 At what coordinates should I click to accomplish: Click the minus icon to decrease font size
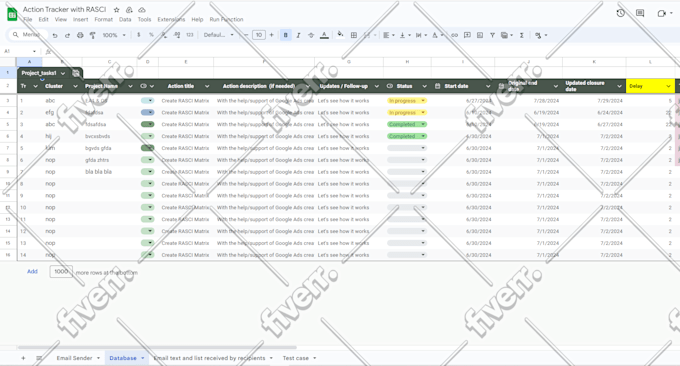coord(246,35)
